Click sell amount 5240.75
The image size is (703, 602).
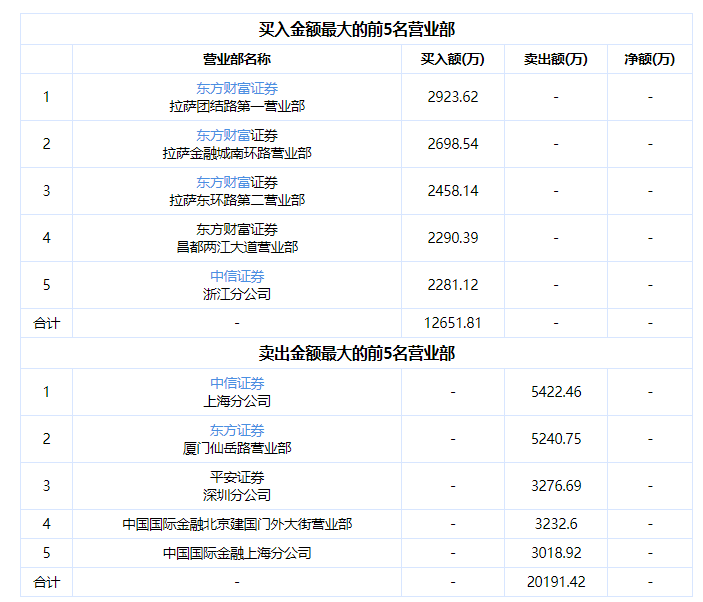(556, 439)
